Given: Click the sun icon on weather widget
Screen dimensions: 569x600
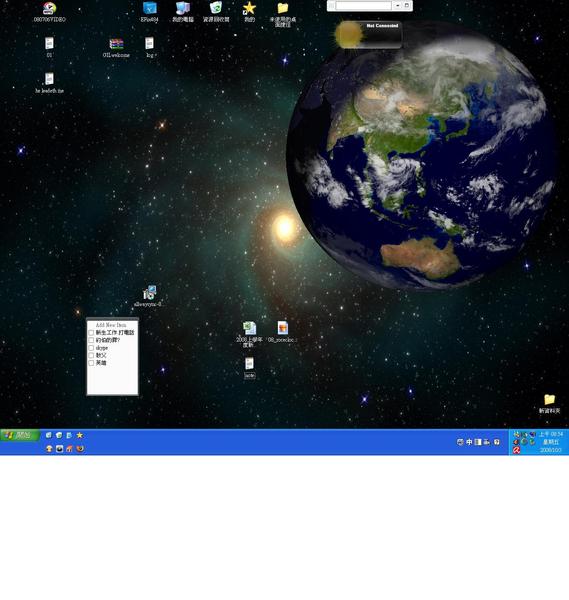Looking at the screenshot, I should tap(349, 34).
